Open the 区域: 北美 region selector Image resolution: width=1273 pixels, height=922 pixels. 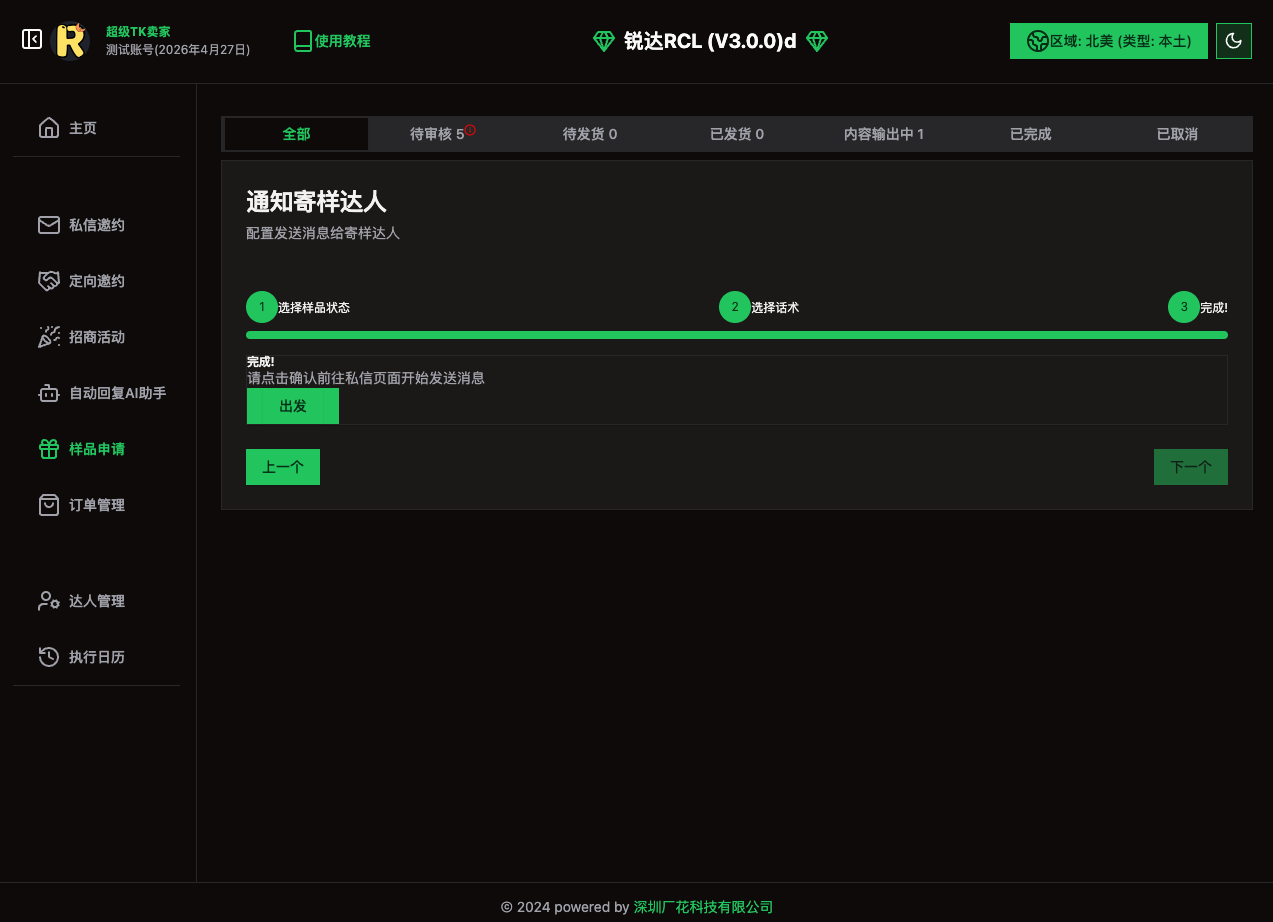[1108, 41]
